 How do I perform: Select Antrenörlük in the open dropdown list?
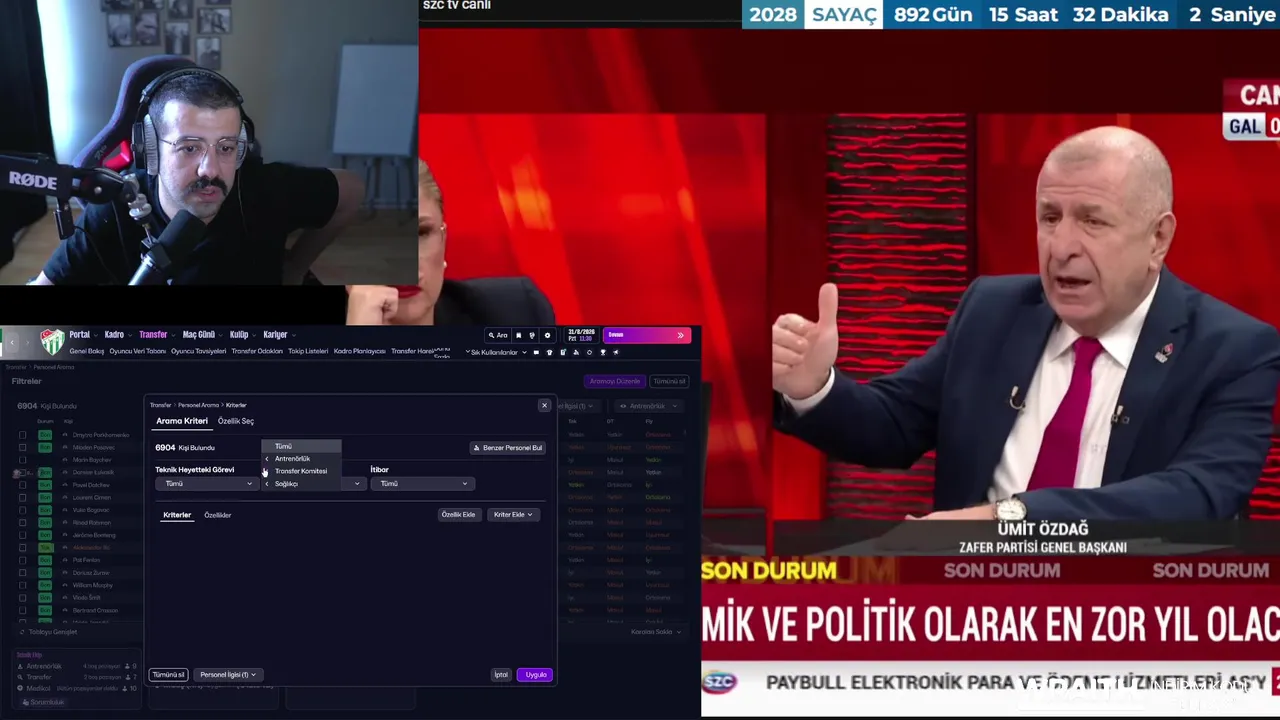point(301,459)
